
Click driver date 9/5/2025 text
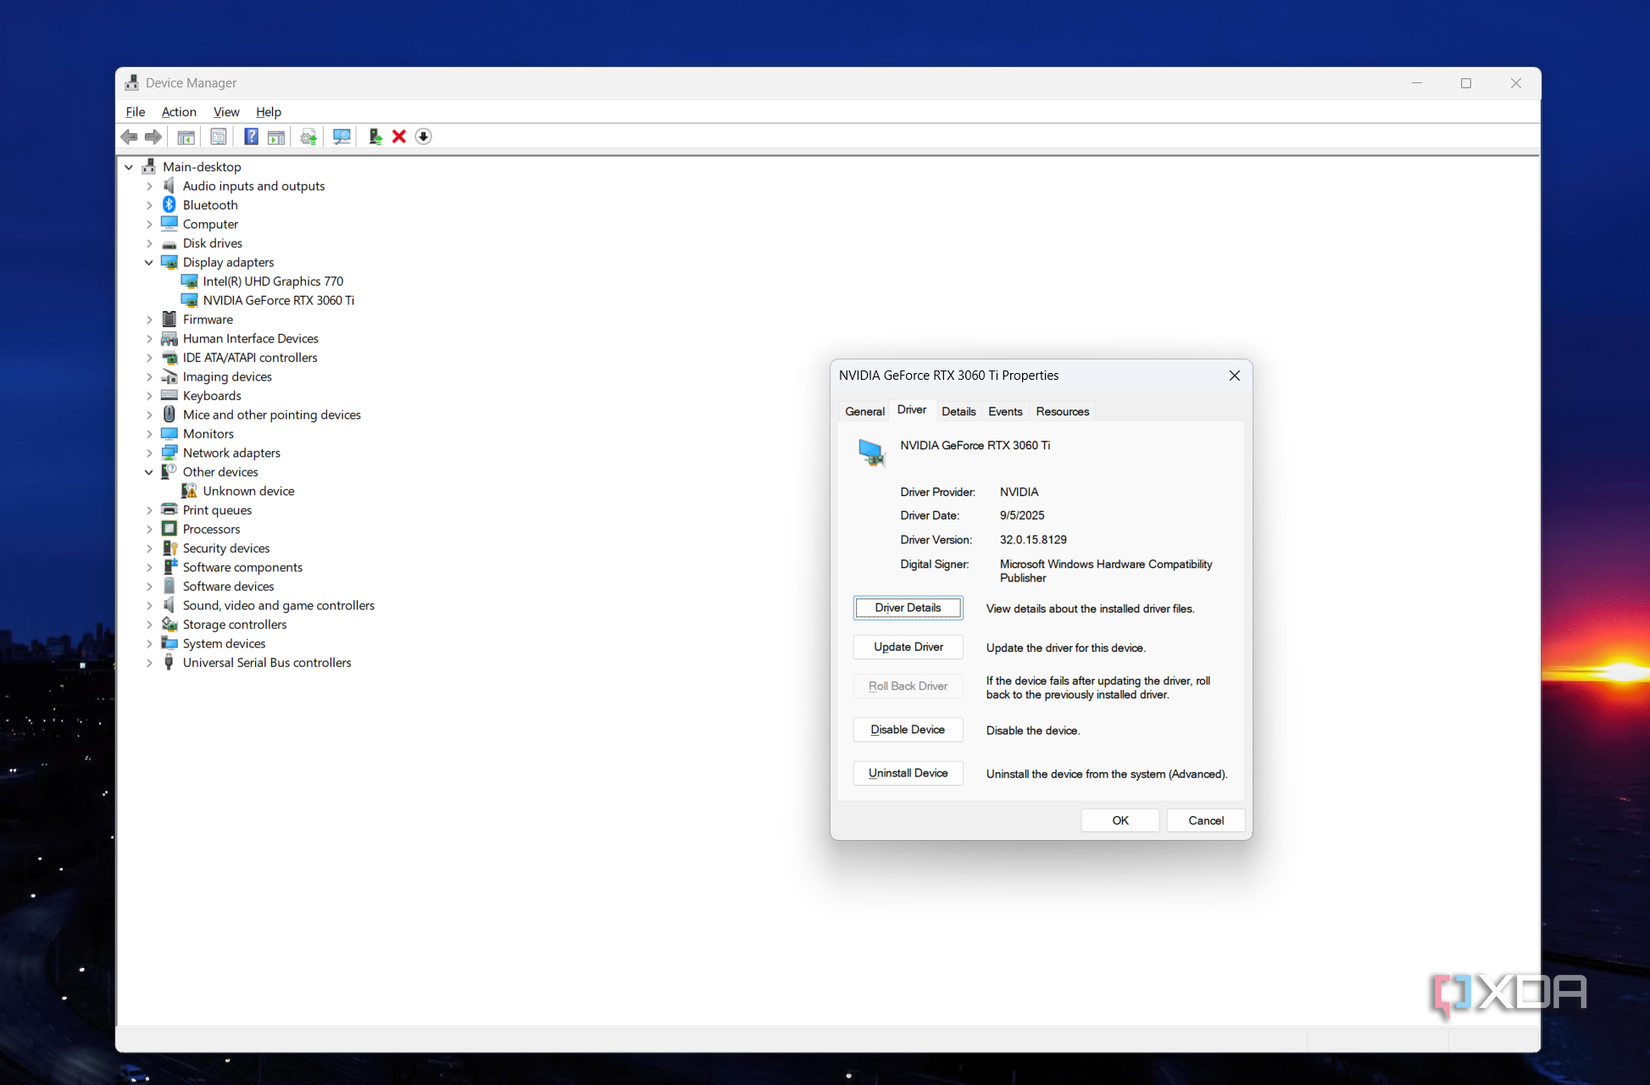[1022, 516]
